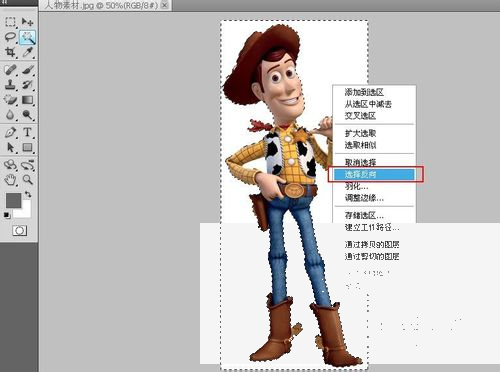Select the Hand tool
The image size is (500, 372).
(10, 180)
